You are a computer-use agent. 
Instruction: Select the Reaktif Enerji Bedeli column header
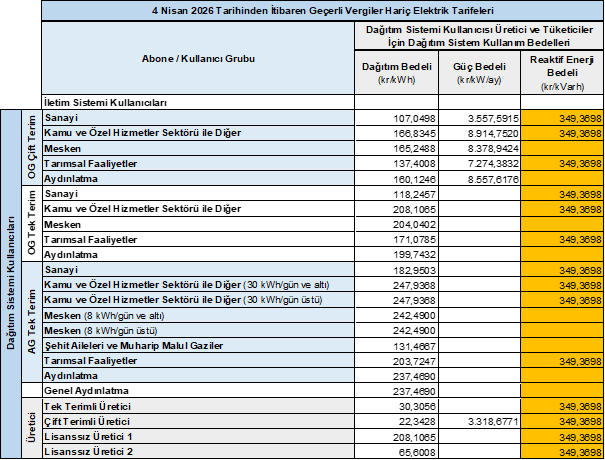point(562,72)
